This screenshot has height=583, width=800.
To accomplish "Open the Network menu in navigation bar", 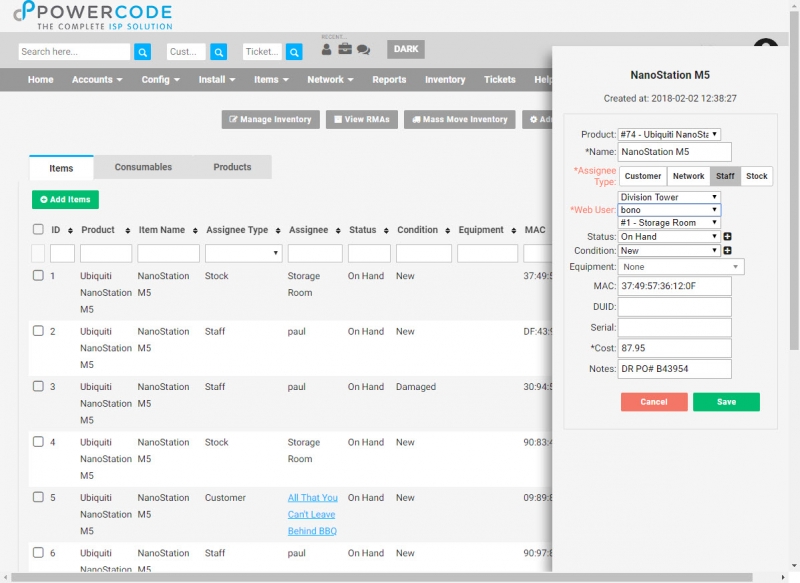I will point(330,80).
